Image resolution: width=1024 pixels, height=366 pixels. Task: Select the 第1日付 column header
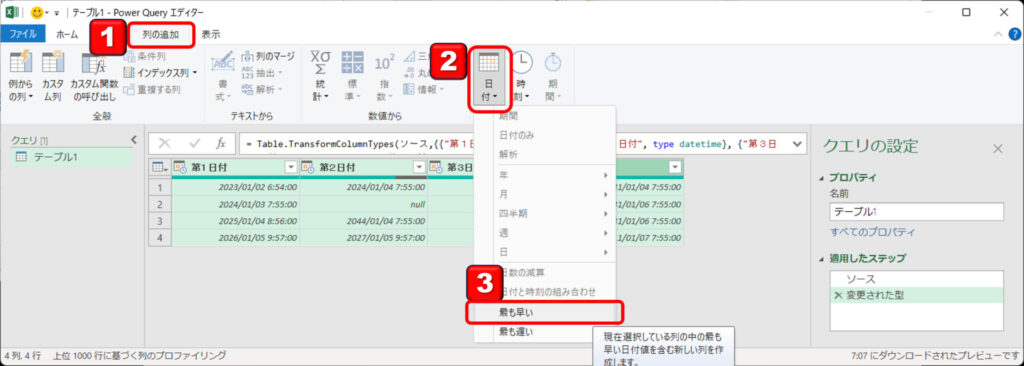pos(235,168)
